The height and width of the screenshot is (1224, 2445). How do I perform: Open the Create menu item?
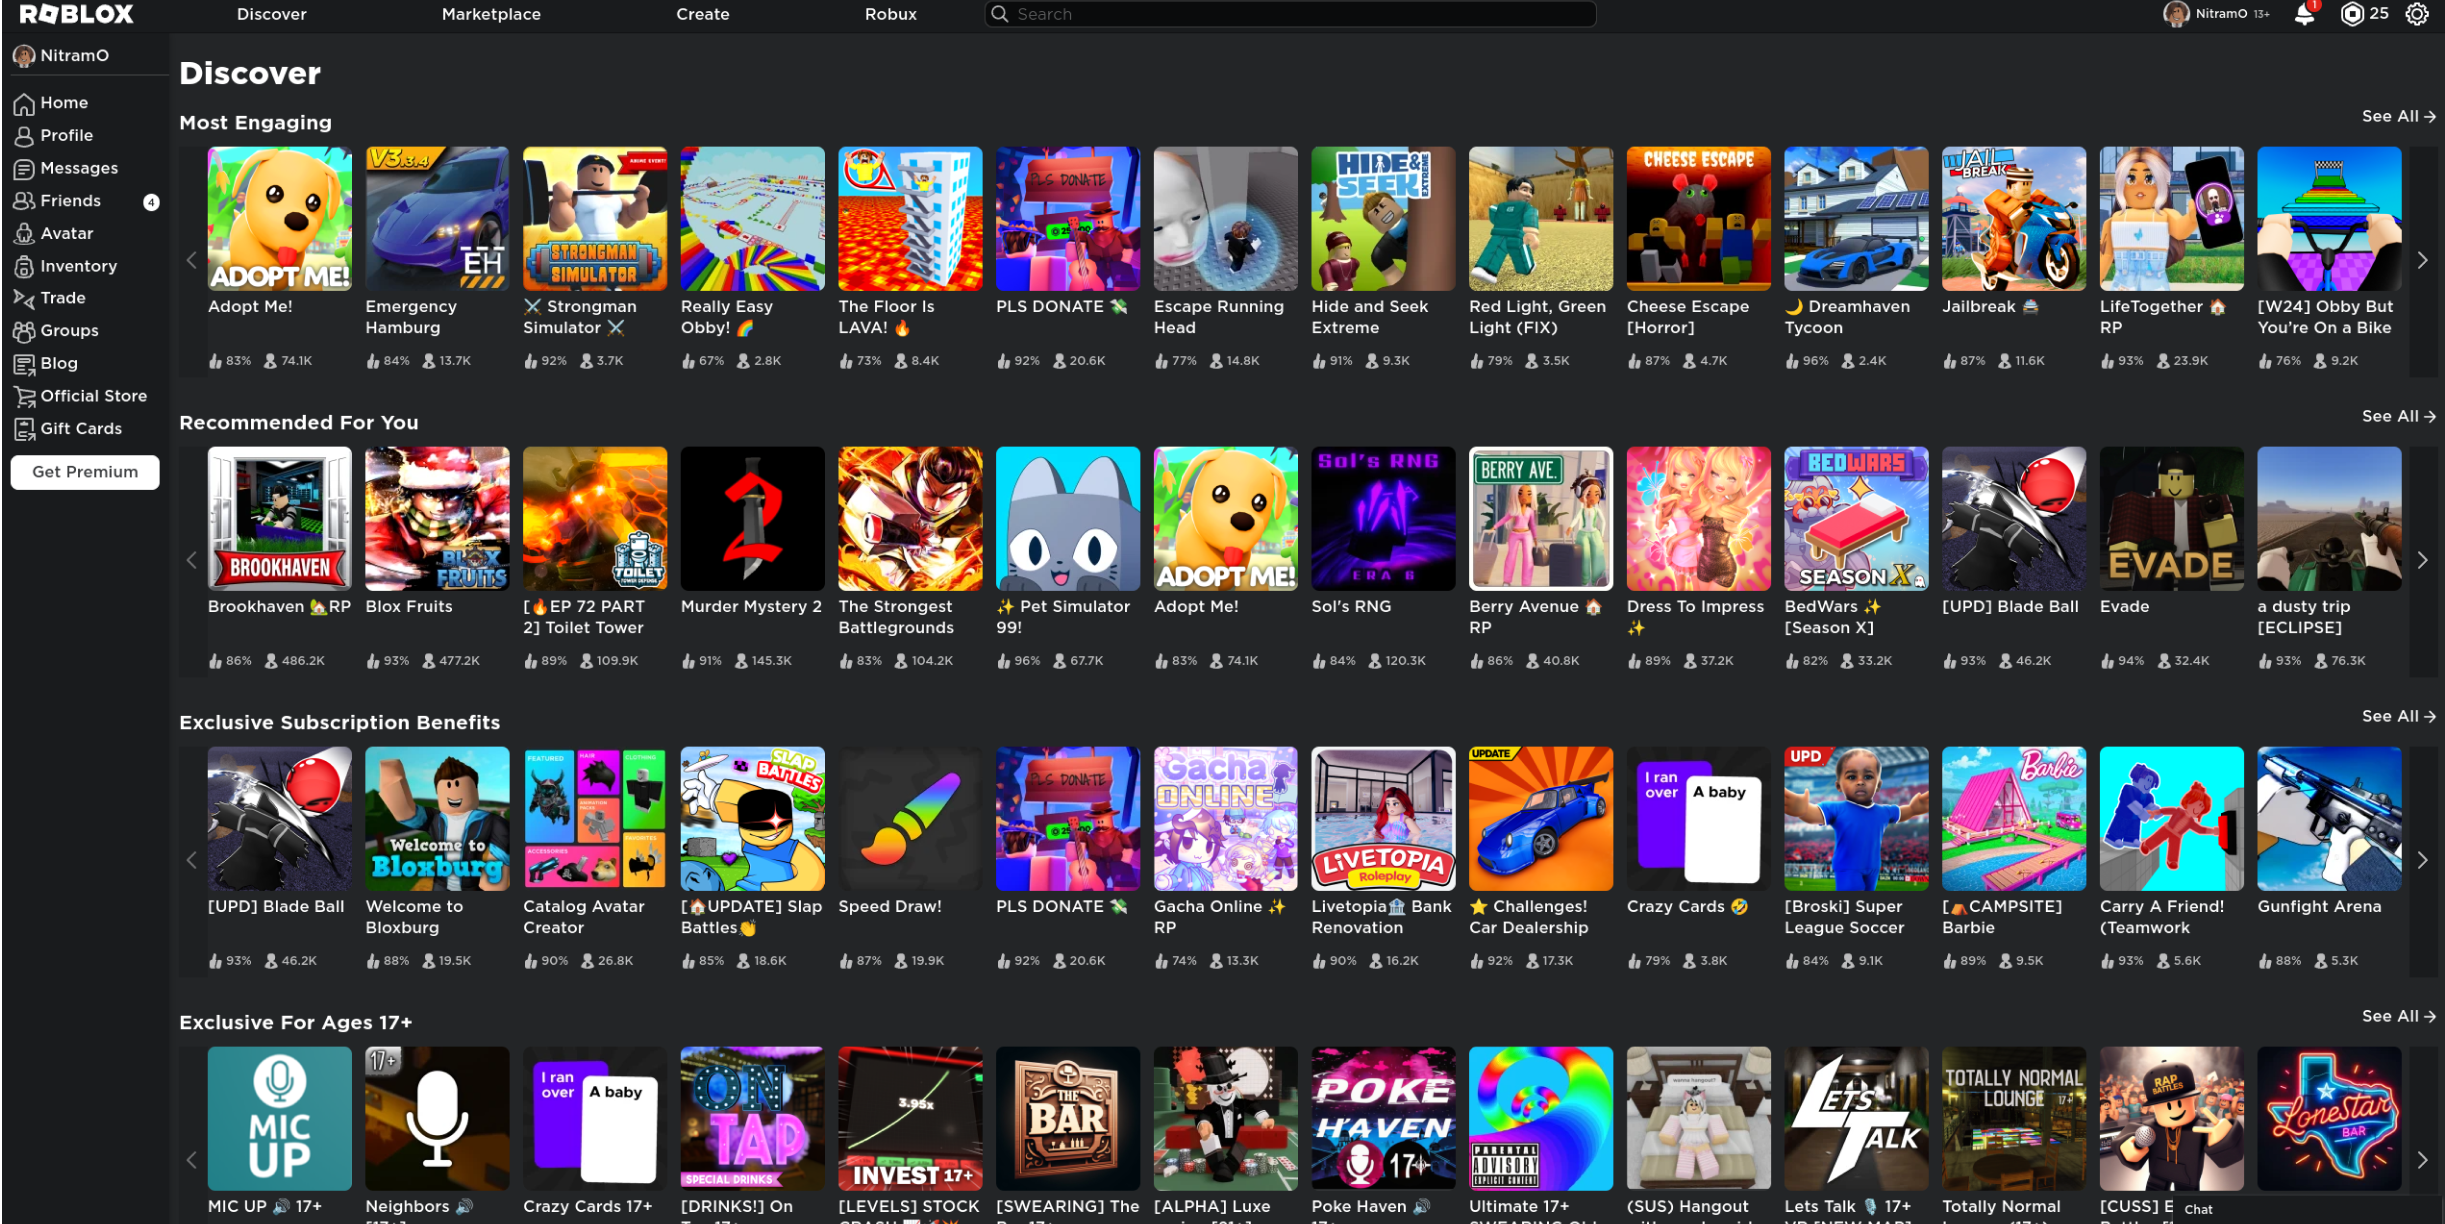[702, 14]
